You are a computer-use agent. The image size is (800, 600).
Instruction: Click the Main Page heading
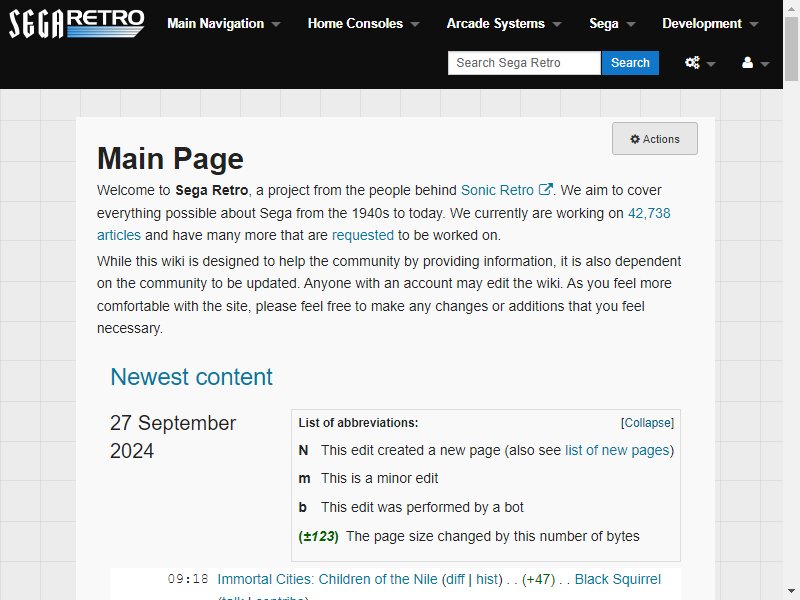click(x=170, y=158)
